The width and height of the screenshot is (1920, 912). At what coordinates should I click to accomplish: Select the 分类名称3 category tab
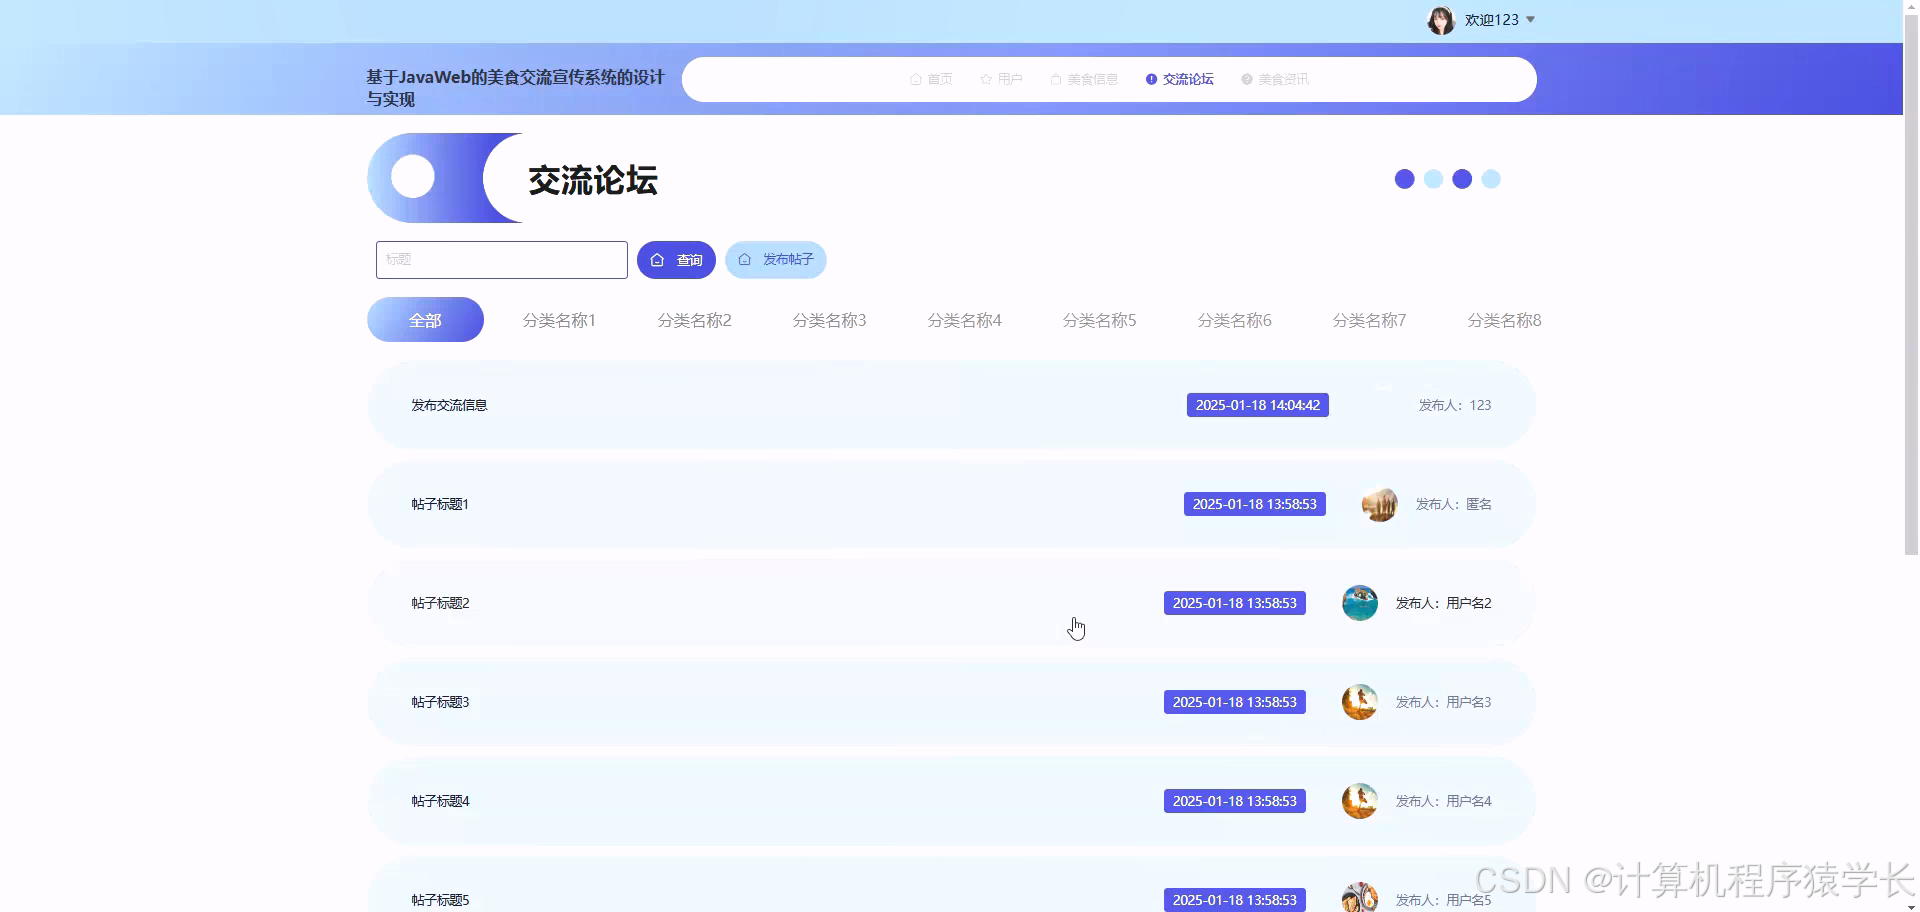coord(829,320)
